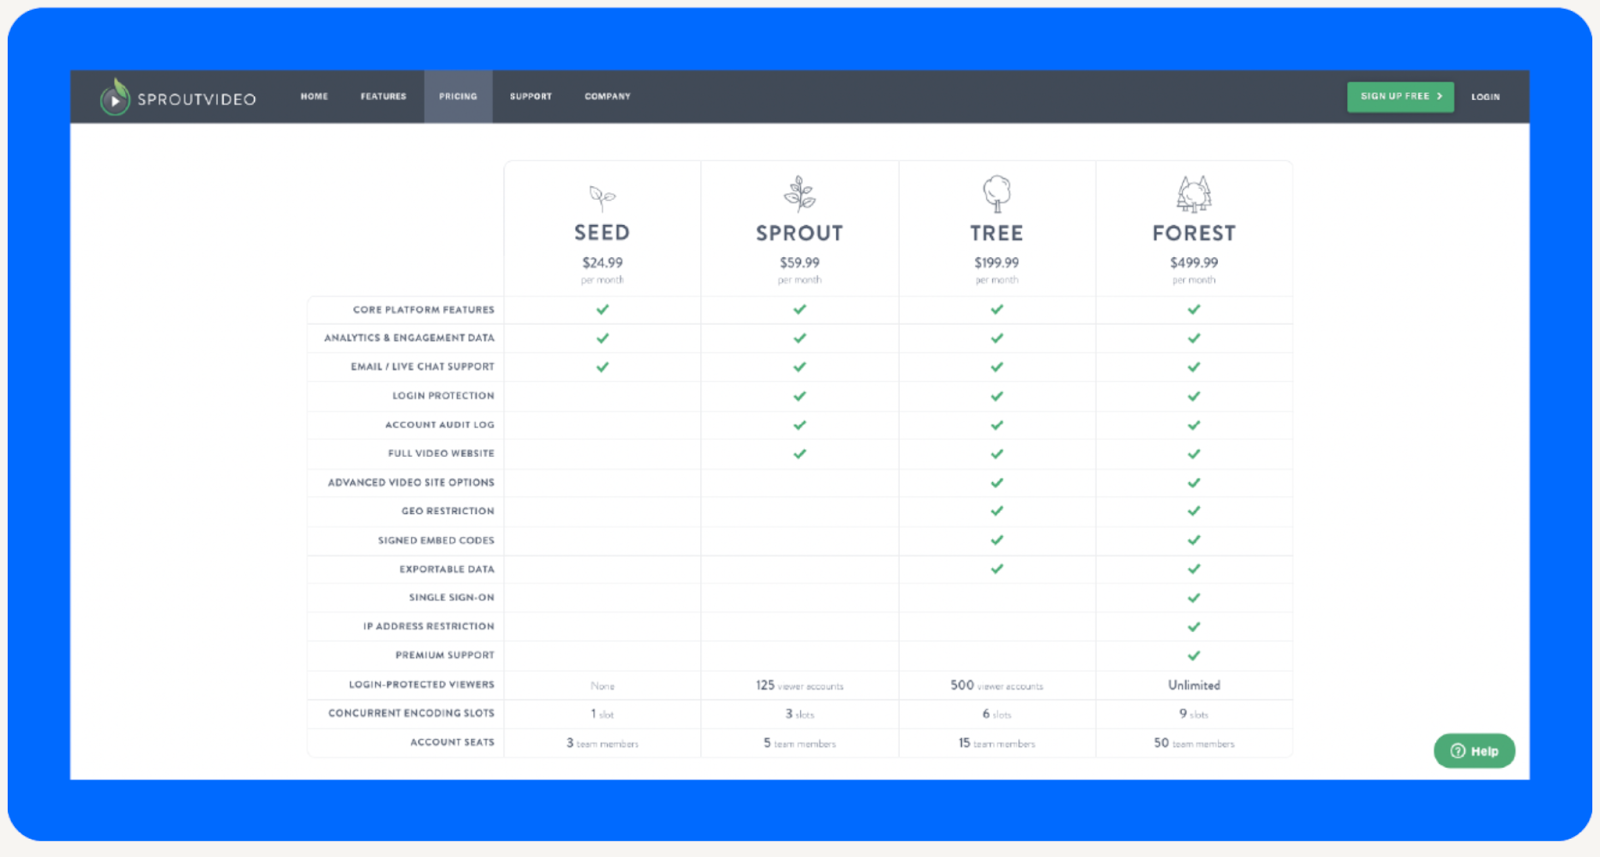Click the $24.99 price
This screenshot has height=857, width=1600.
point(602,263)
